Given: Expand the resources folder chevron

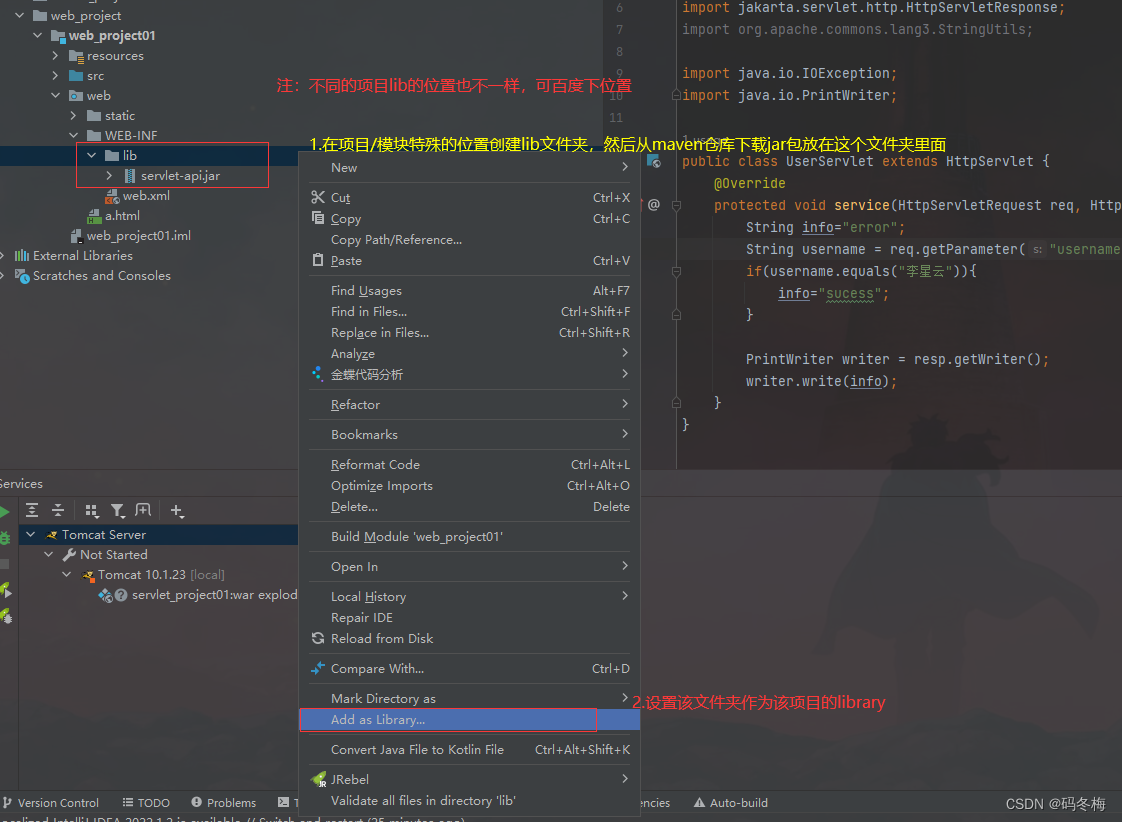Looking at the screenshot, I should [x=55, y=55].
